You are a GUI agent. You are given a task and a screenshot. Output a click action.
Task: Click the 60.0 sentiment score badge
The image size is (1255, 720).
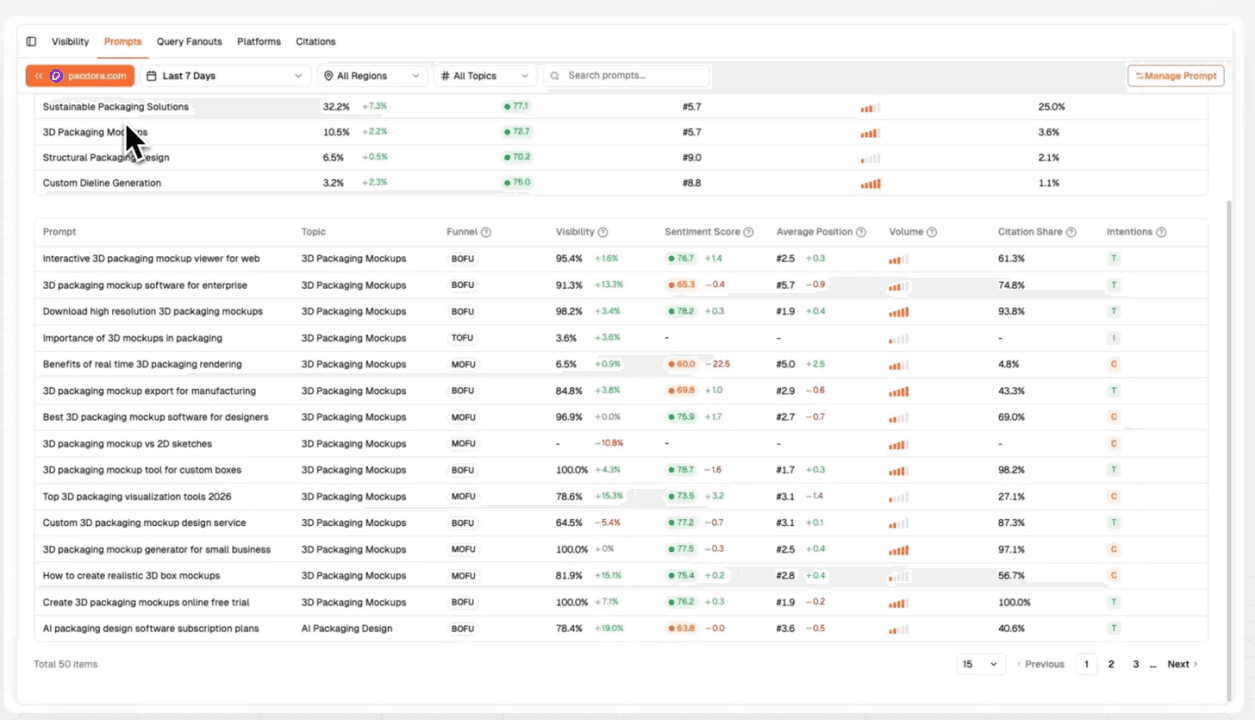coord(682,364)
